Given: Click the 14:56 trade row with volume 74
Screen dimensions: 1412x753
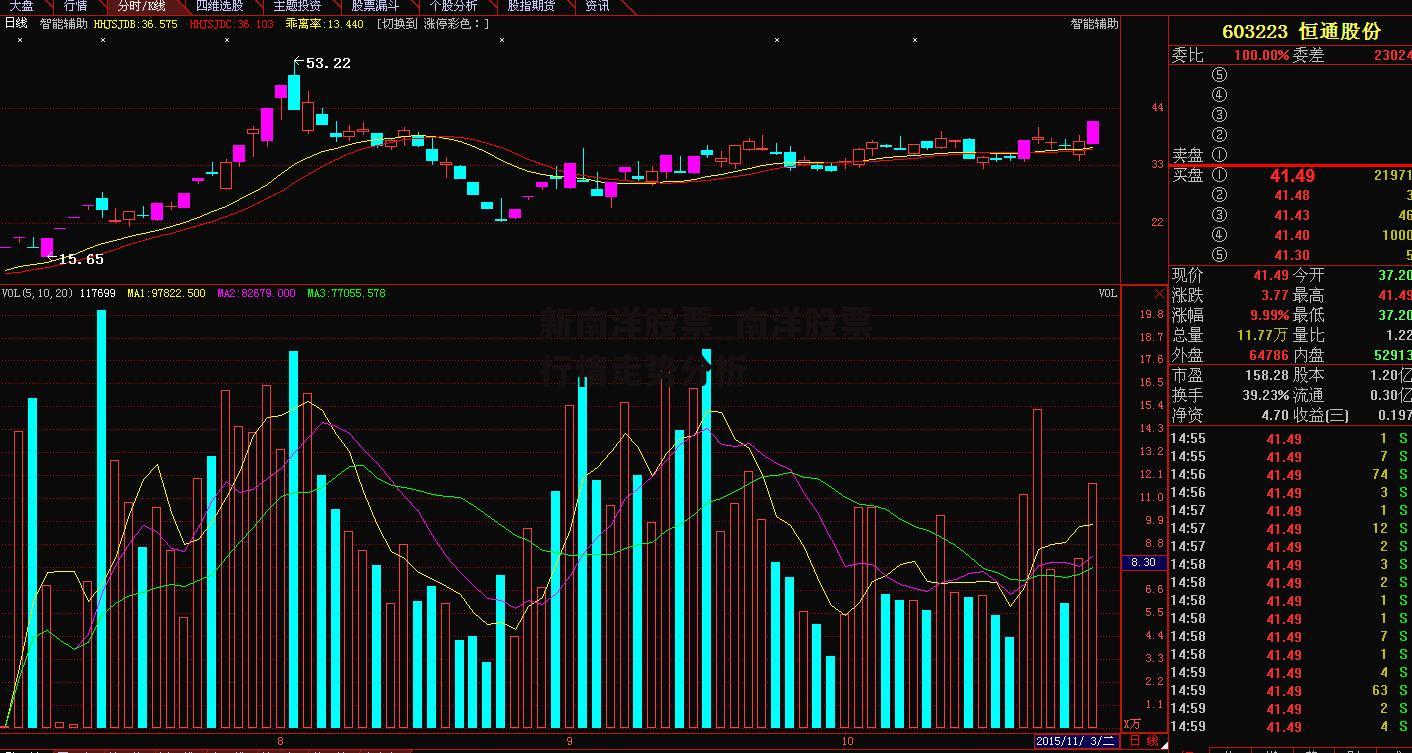Looking at the screenshot, I should [x=1290, y=474].
